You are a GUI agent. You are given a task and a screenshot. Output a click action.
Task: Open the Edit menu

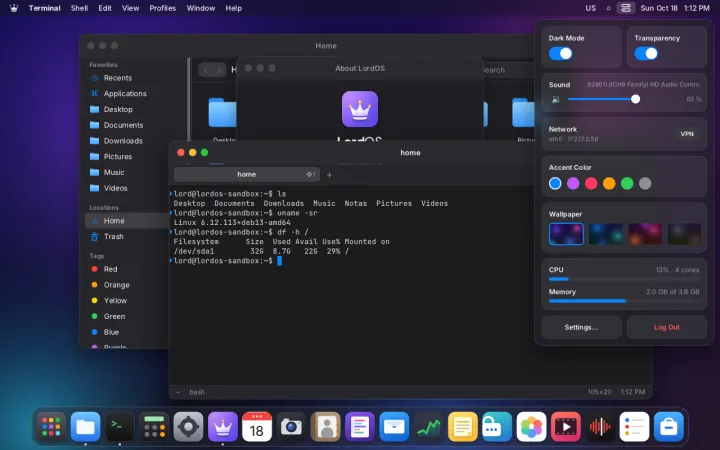[105, 8]
